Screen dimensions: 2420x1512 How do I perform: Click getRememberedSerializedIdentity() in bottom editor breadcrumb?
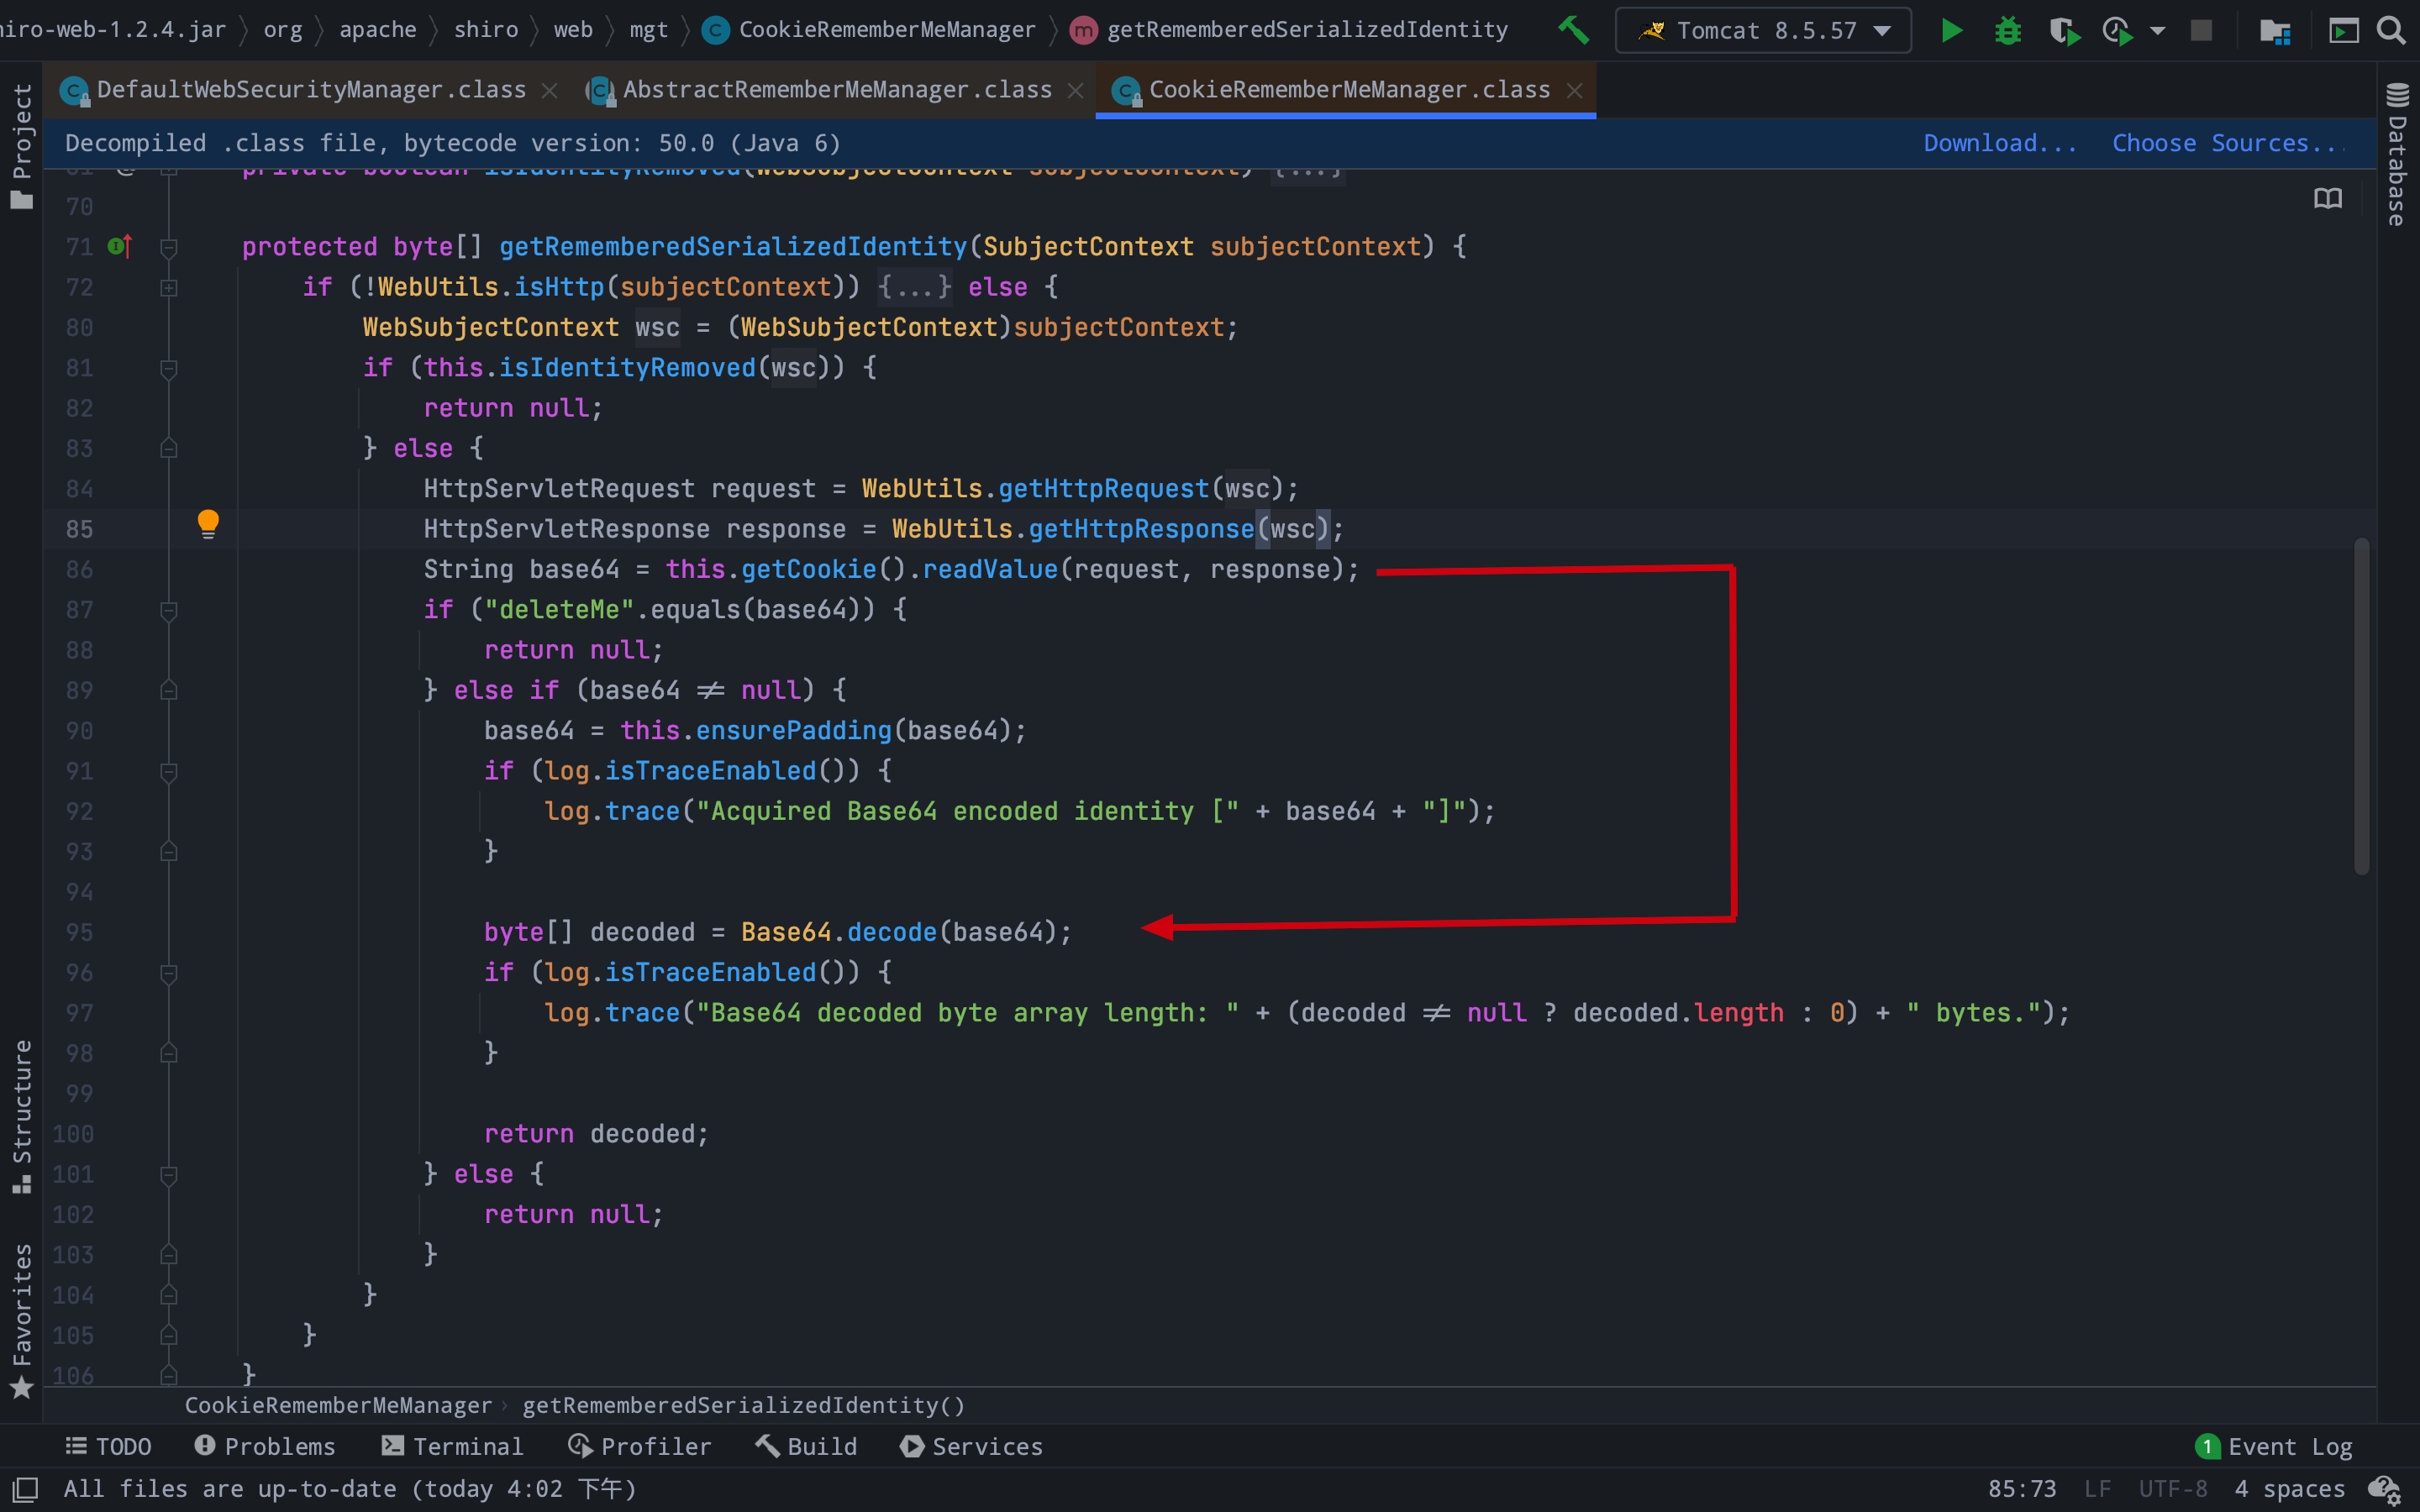[743, 1405]
